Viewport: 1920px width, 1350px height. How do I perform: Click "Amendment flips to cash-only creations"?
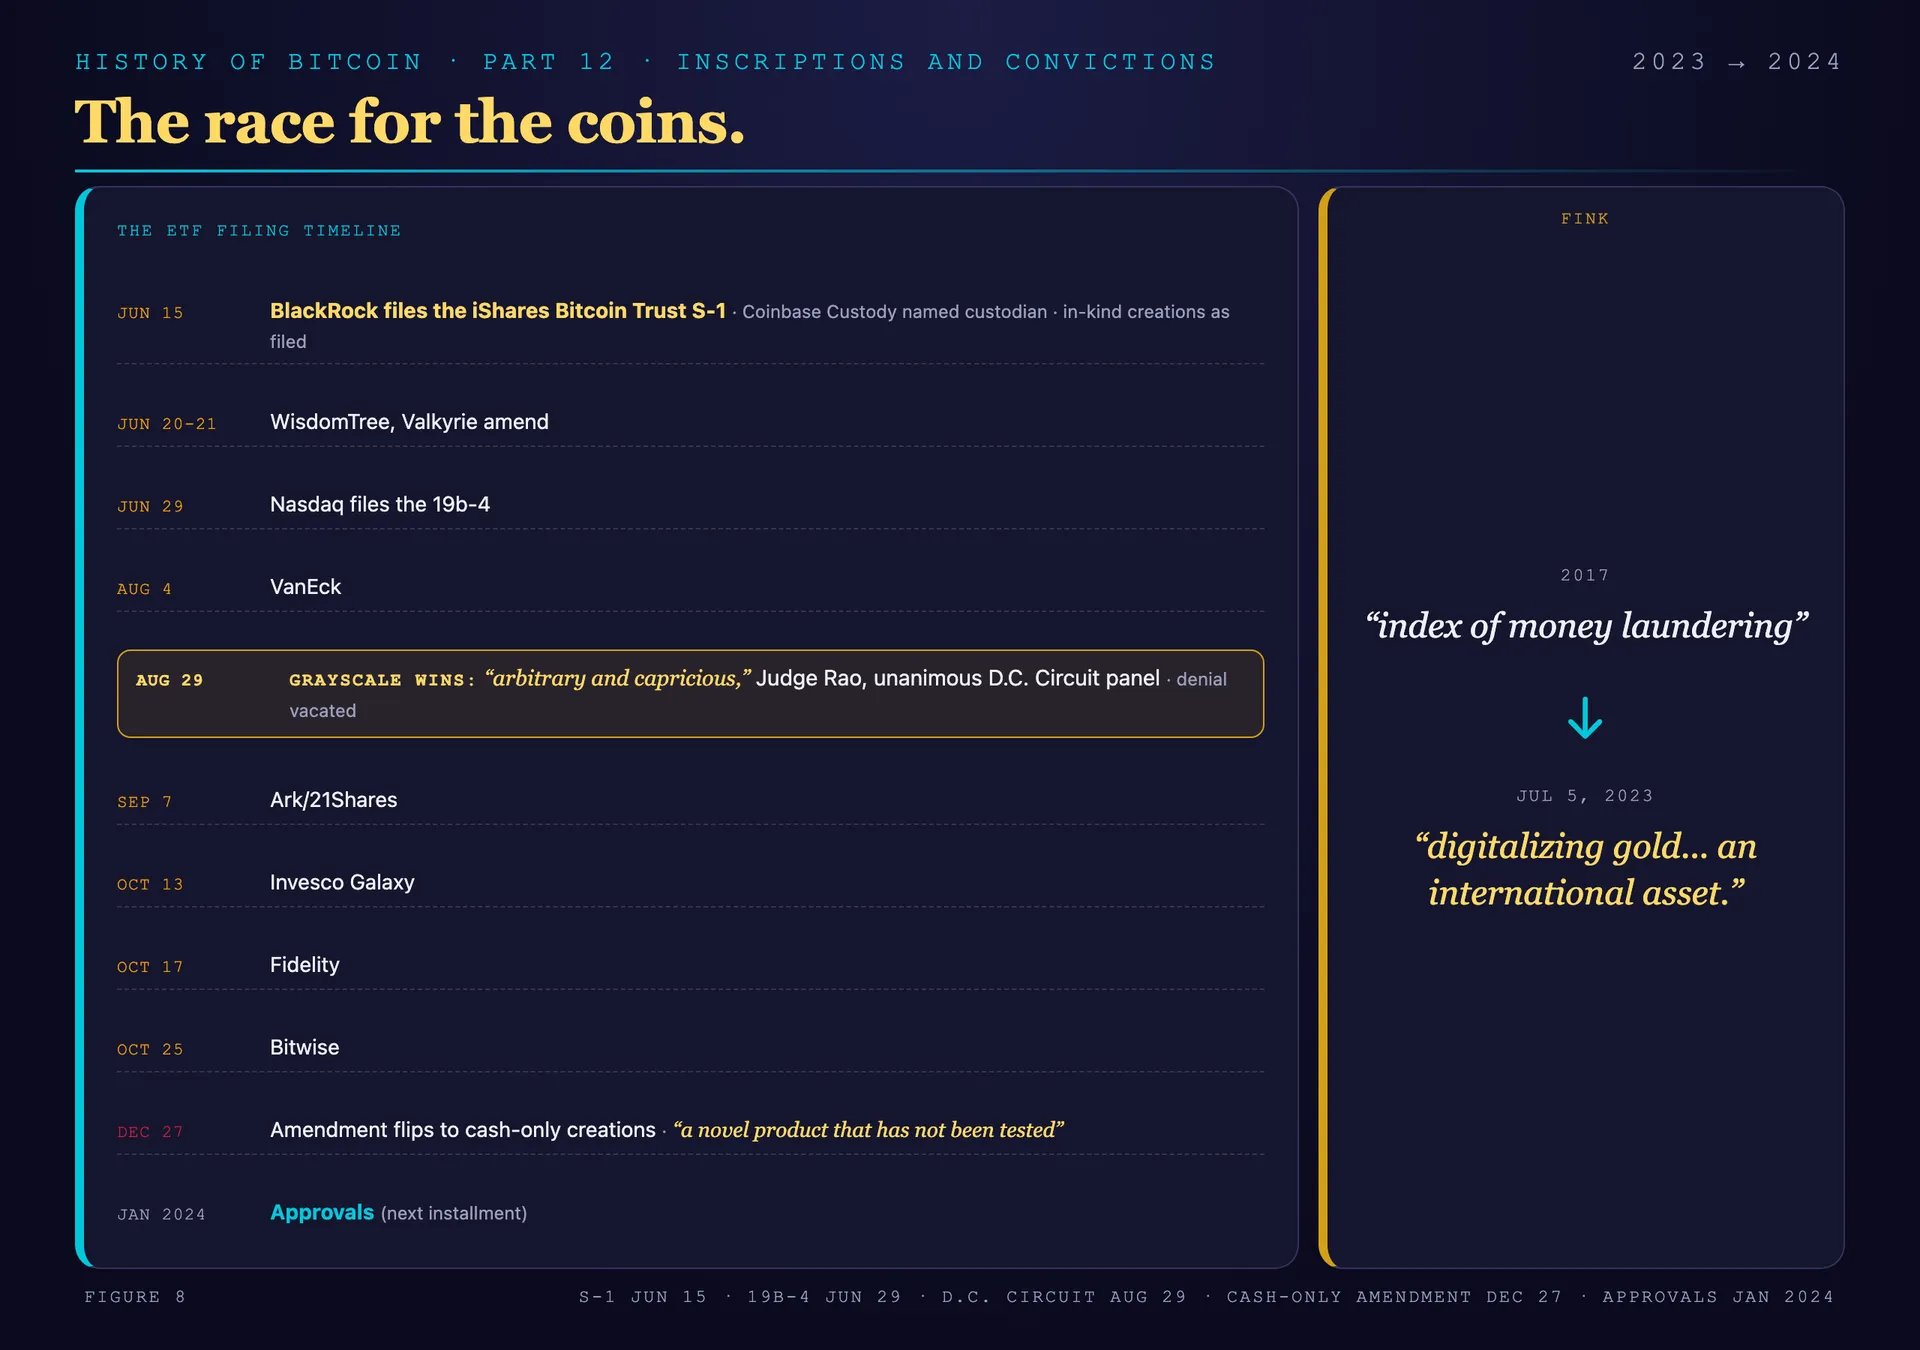(x=463, y=1130)
